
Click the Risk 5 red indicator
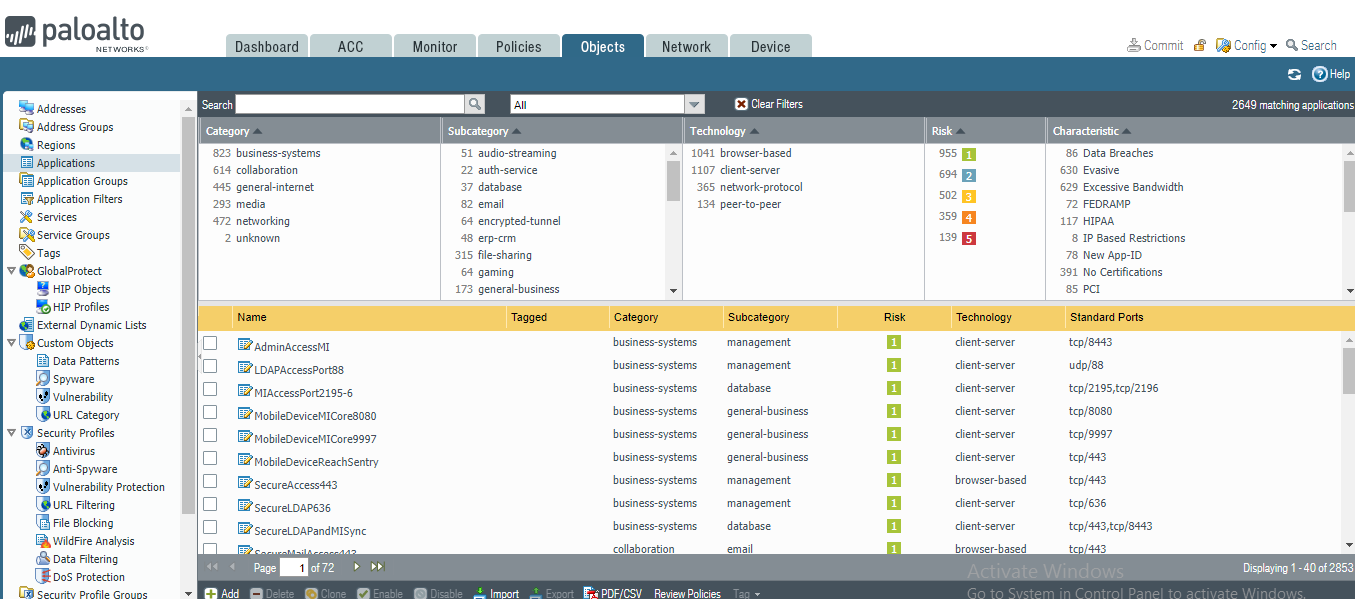[x=971, y=238]
